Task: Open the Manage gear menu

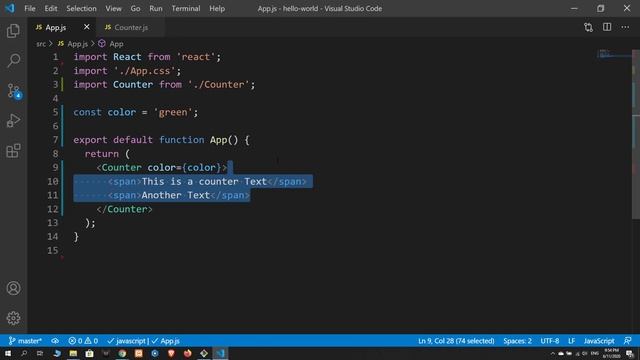Action: [x=13, y=318]
